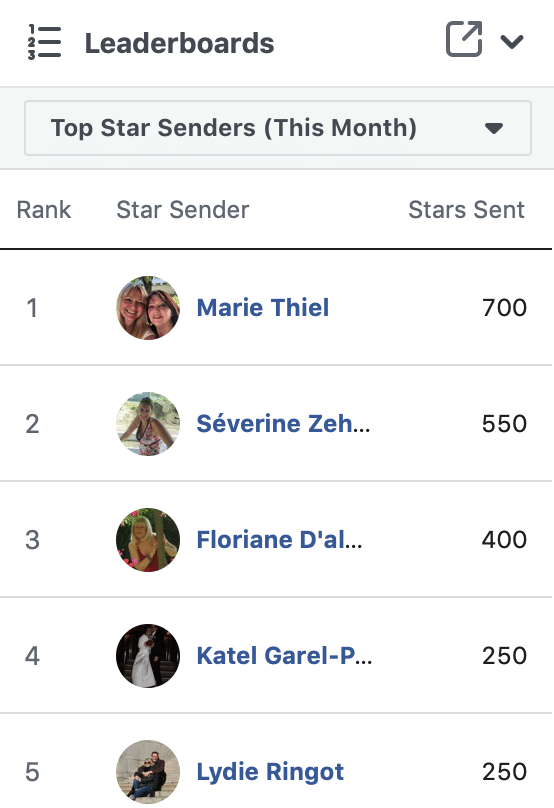Open Séverine Zeh... profile link
554x808 pixels.
[x=283, y=424]
